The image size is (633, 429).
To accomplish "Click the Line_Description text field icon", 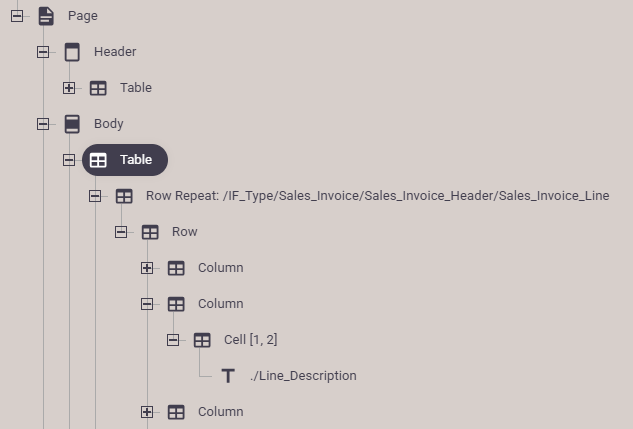I will (228, 376).
